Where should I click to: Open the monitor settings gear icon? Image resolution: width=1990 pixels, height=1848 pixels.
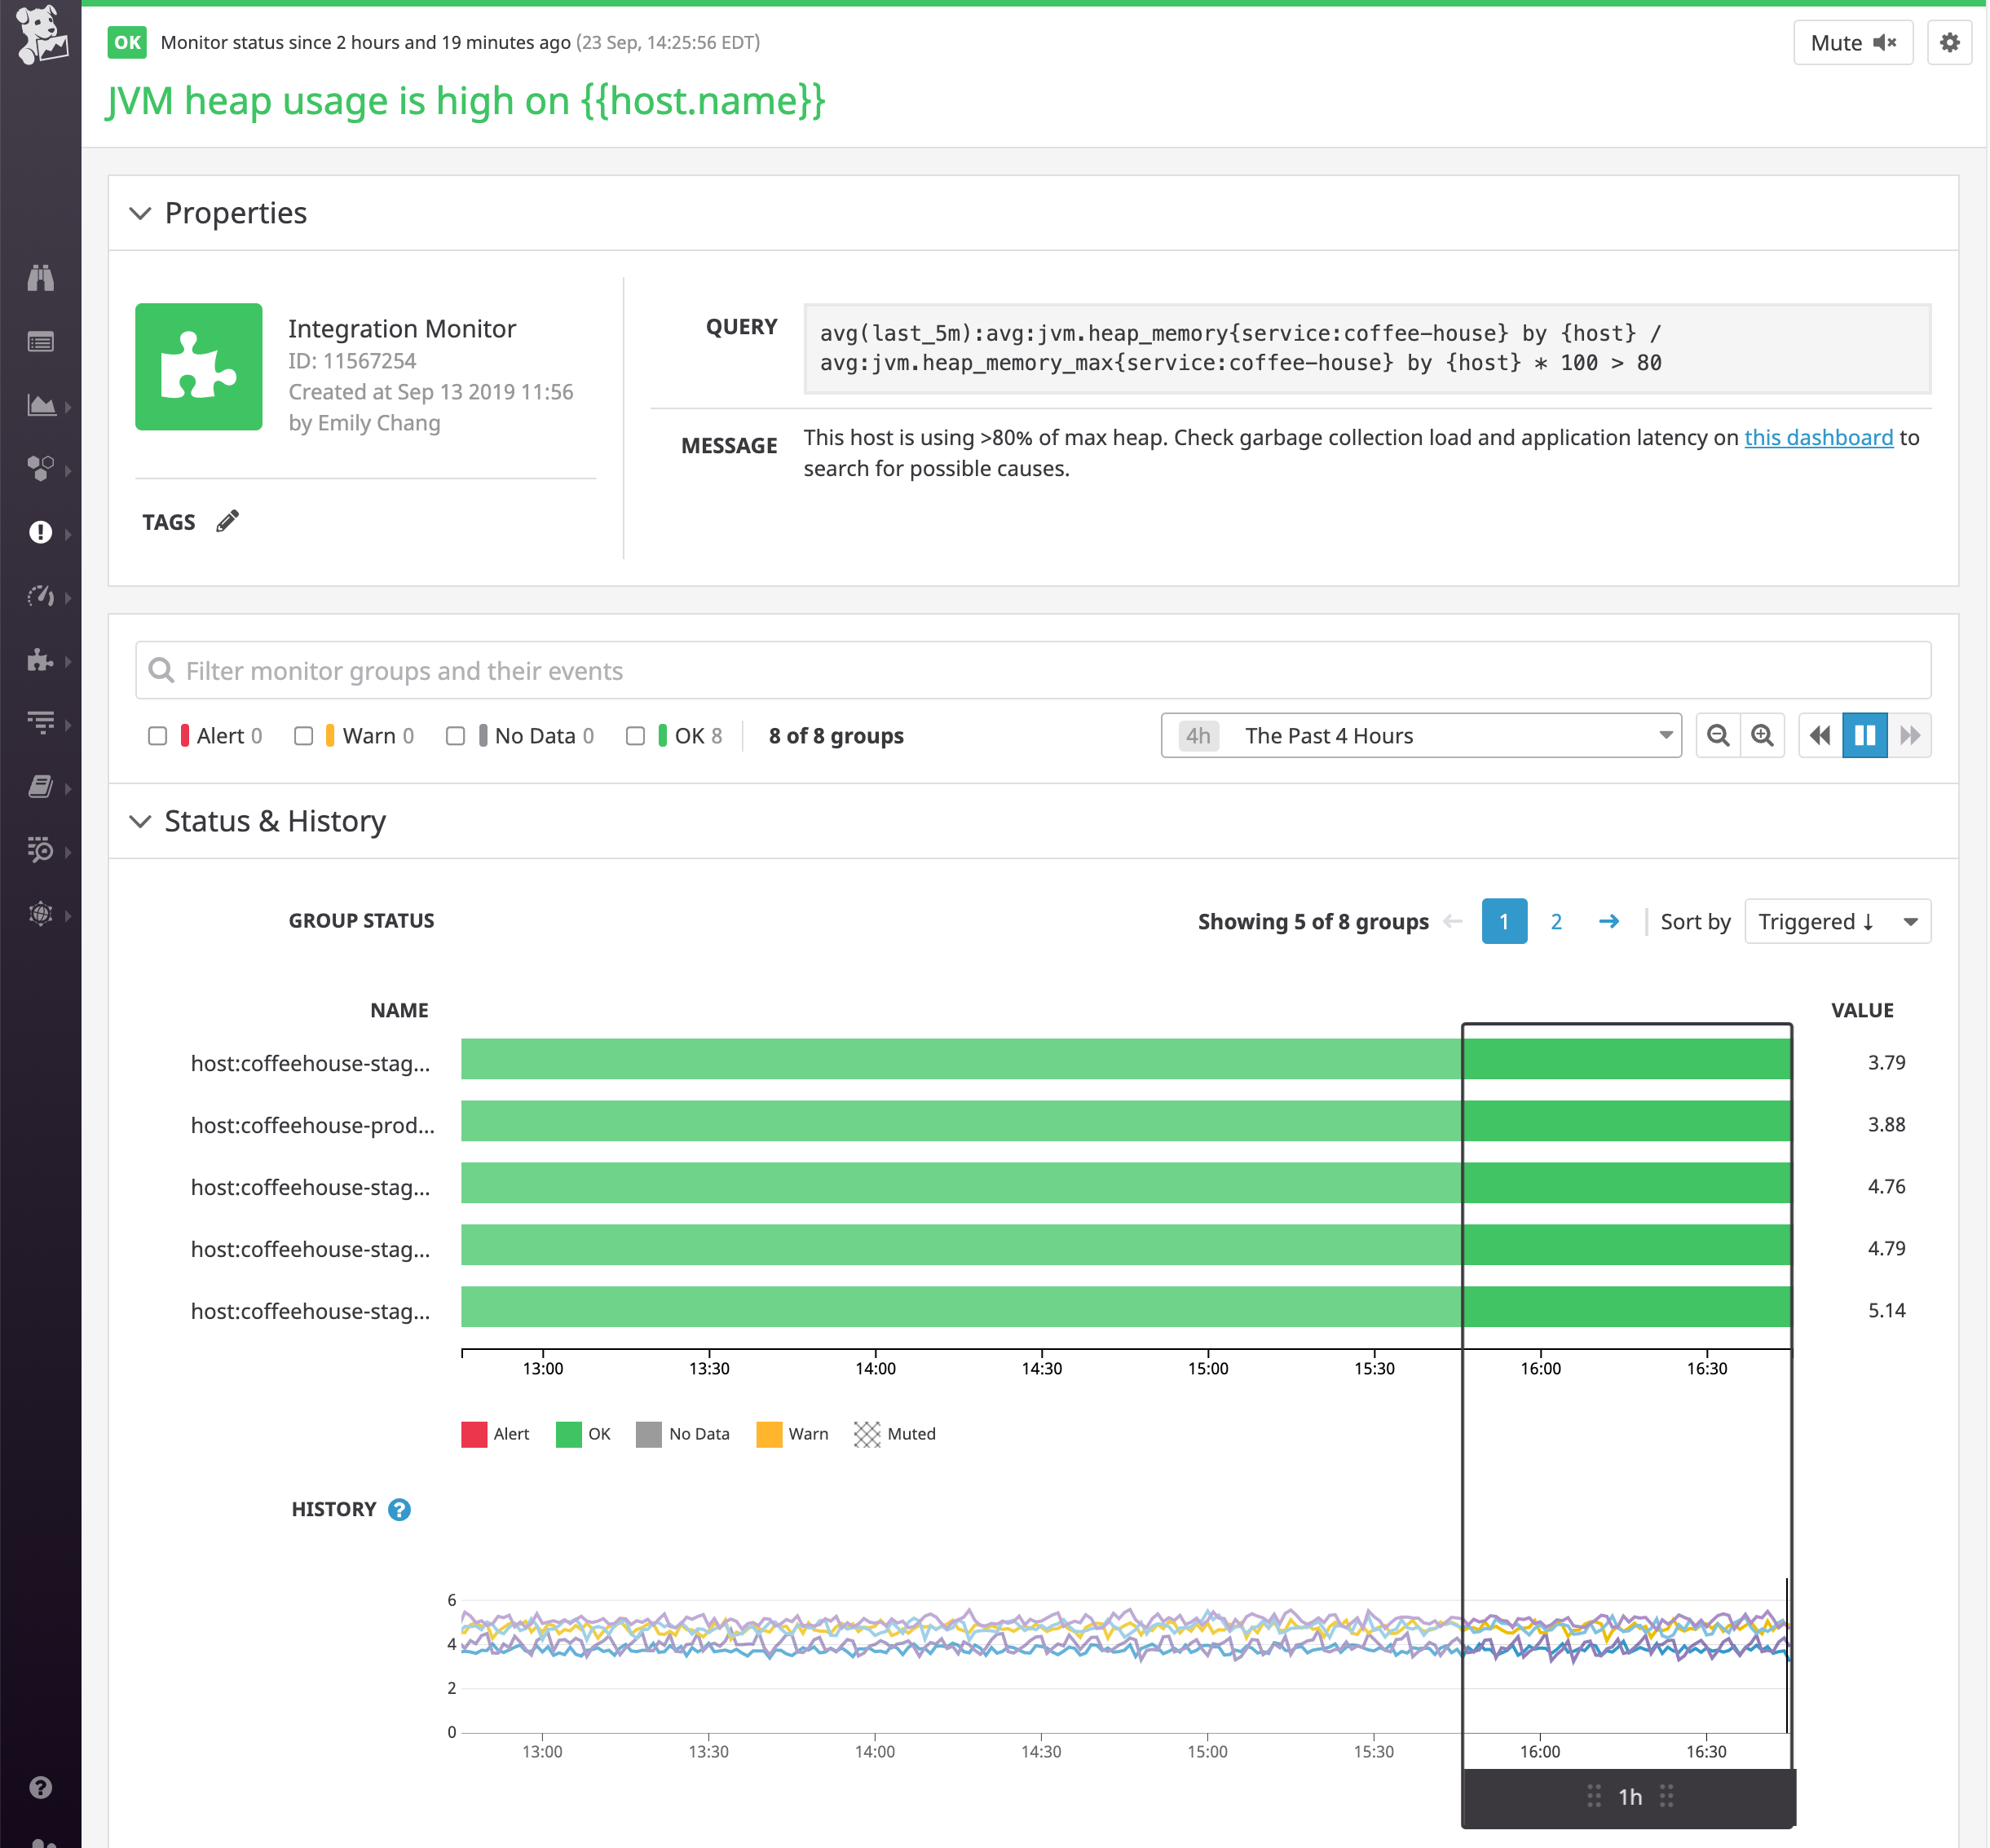tap(1949, 42)
